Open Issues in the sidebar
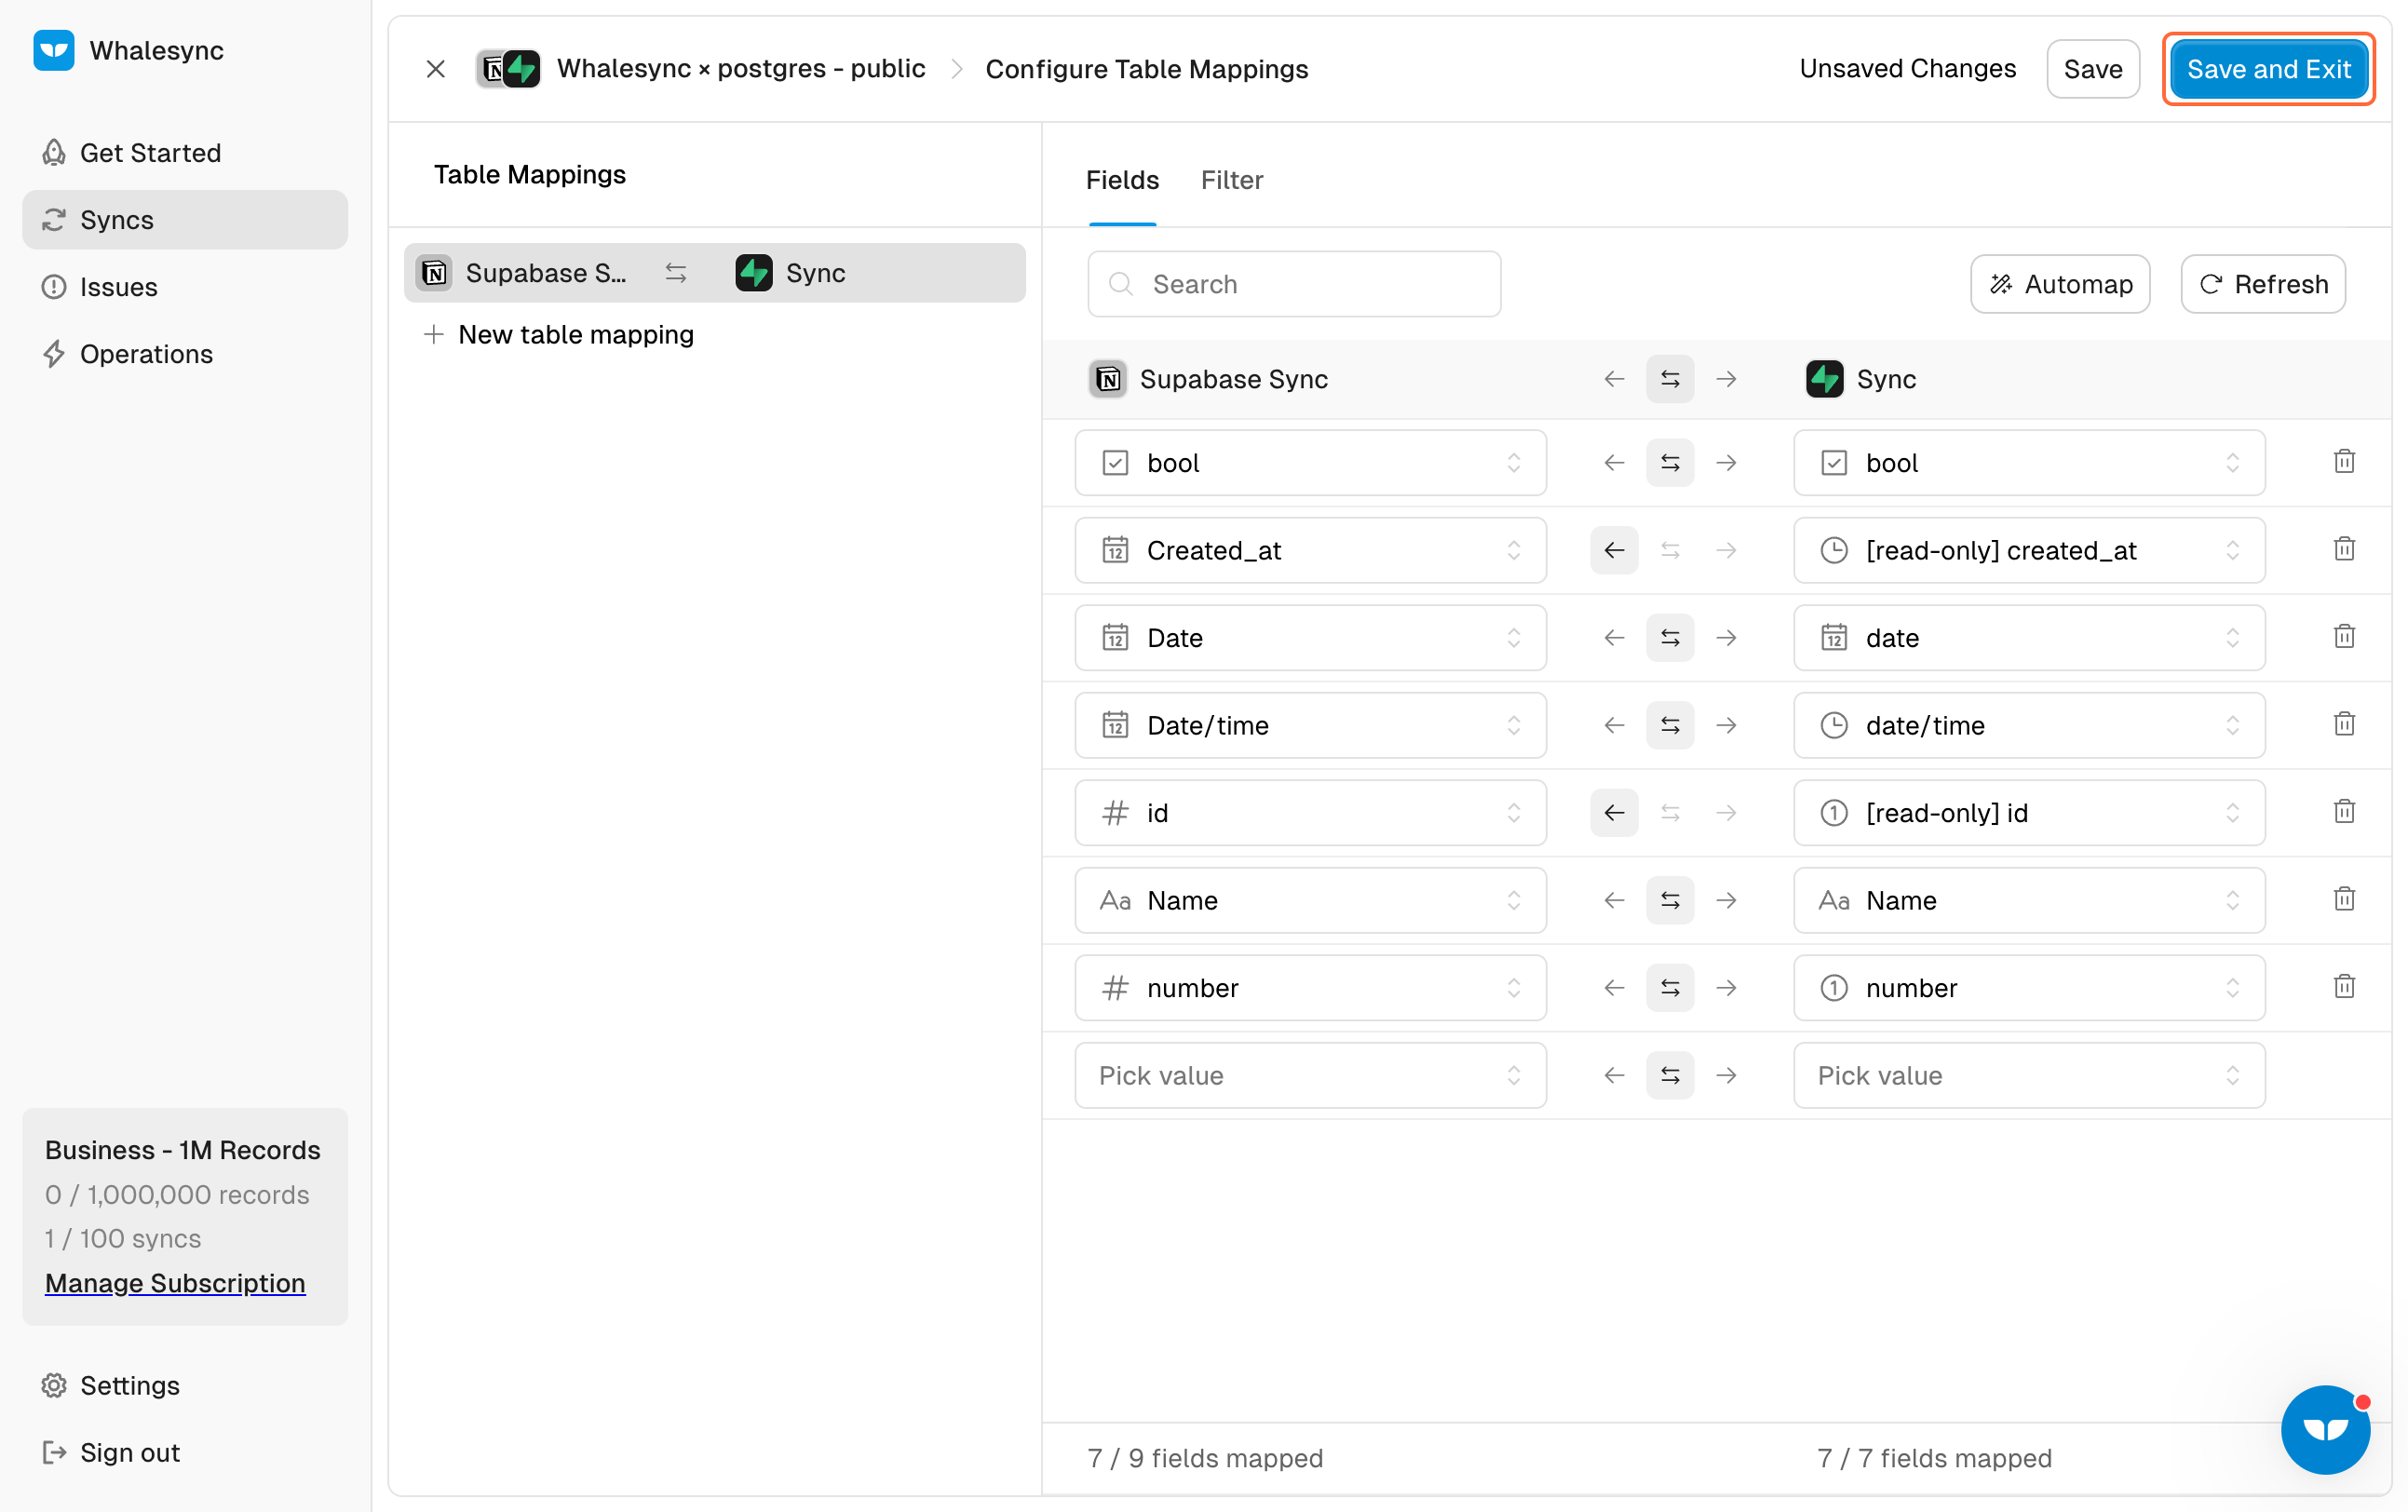The image size is (2408, 1512). point(118,287)
